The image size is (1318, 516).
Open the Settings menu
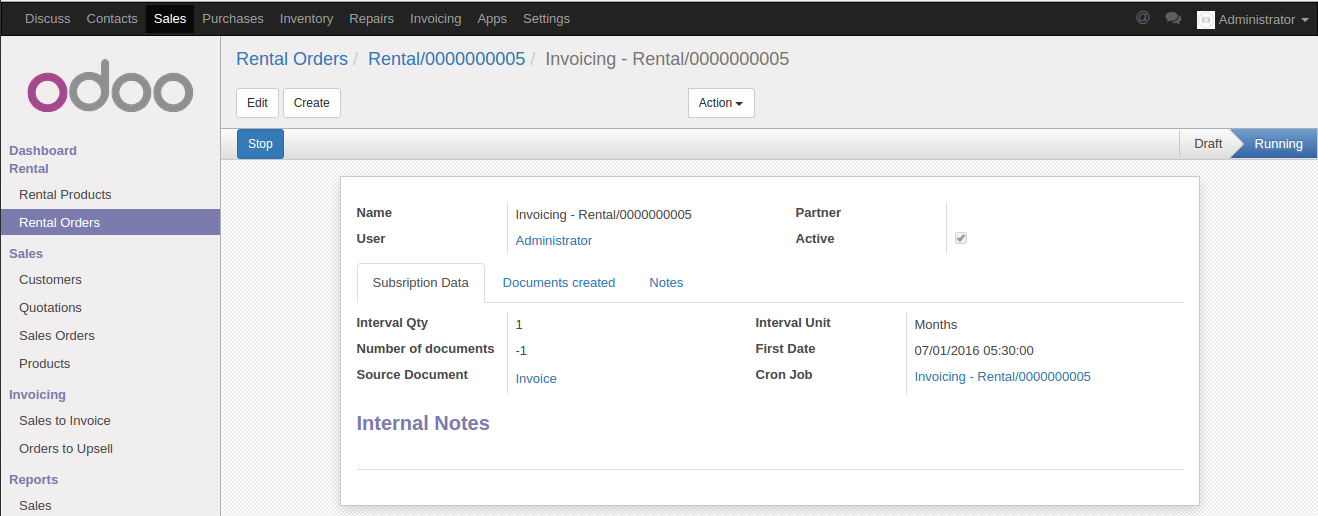pos(546,19)
